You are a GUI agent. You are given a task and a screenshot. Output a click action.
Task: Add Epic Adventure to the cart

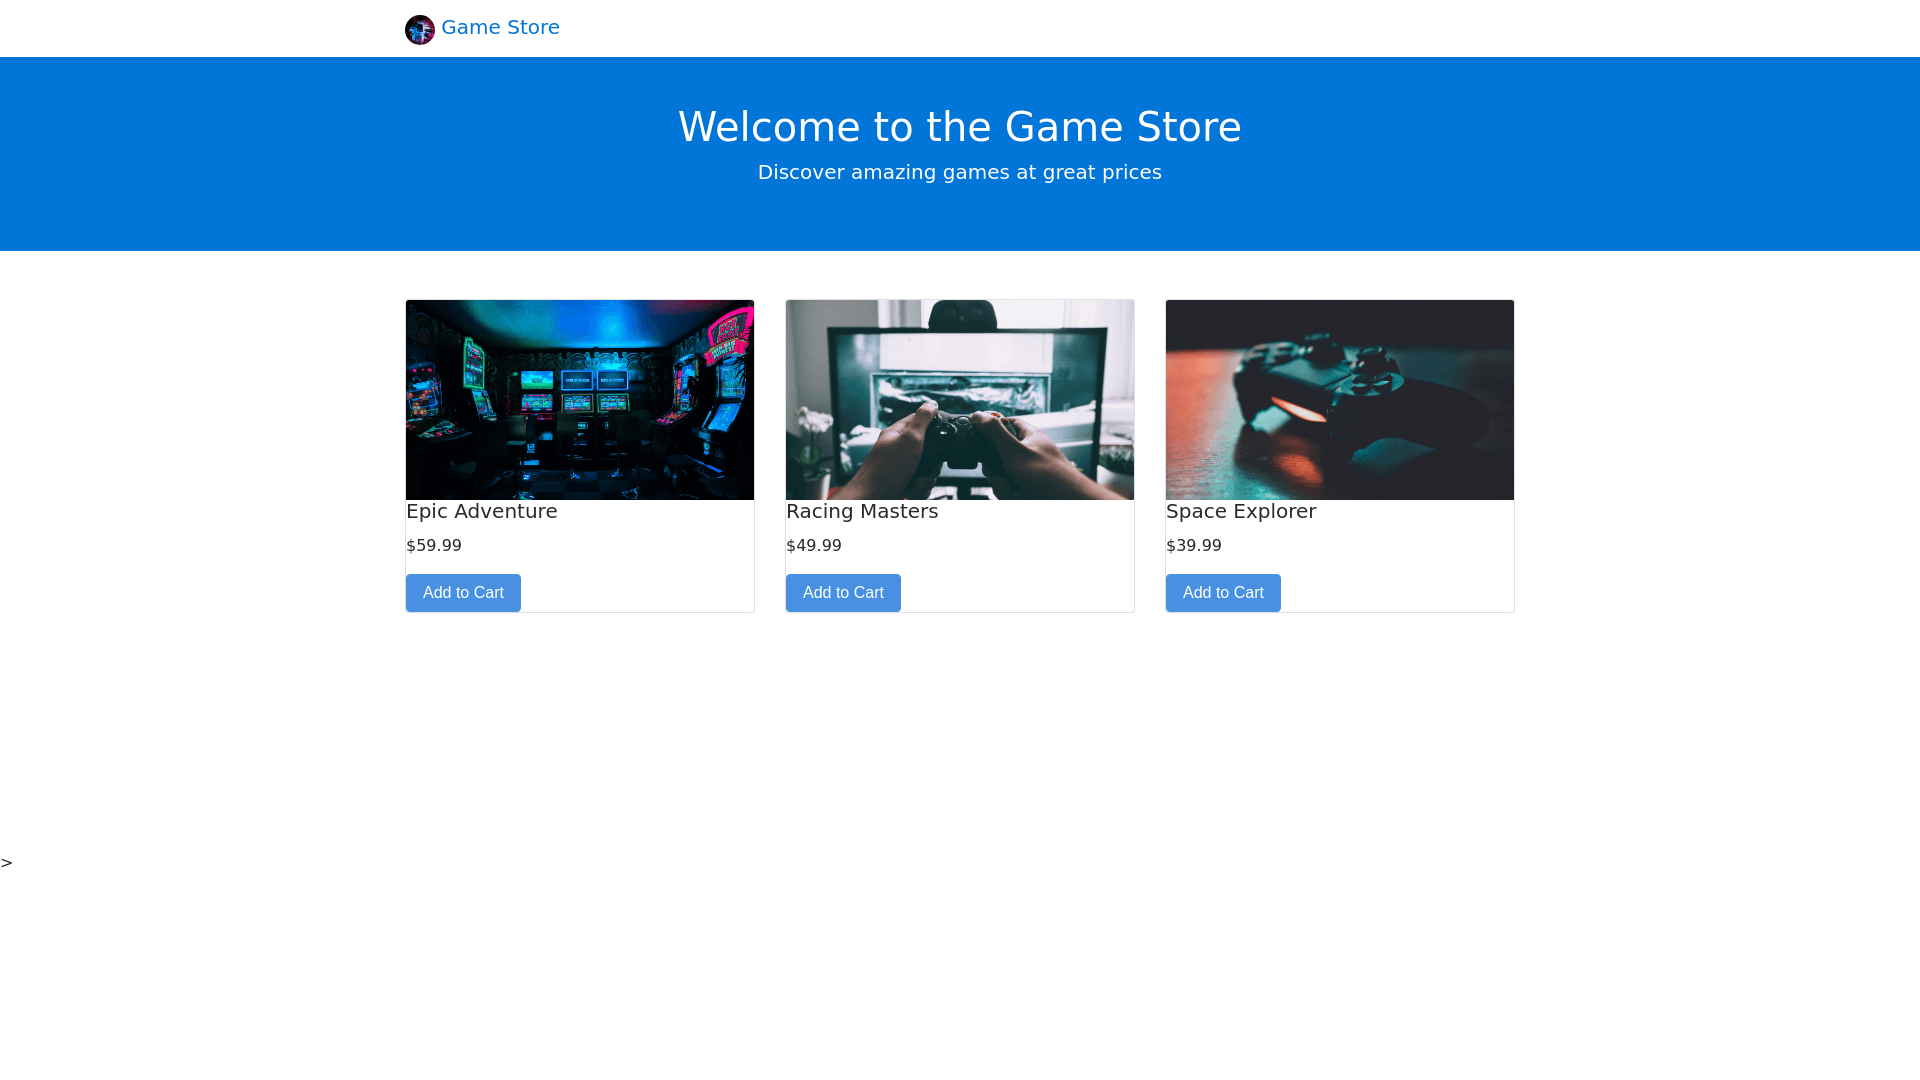pos(462,592)
